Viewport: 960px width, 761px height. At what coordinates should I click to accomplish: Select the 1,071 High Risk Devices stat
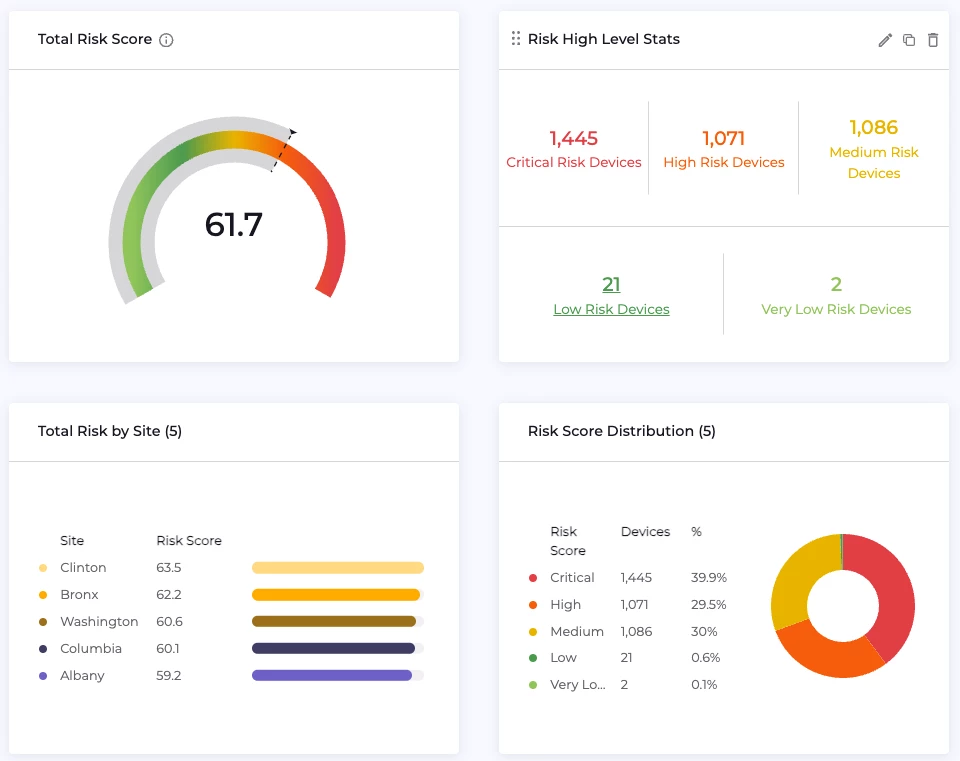click(x=723, y=139)
